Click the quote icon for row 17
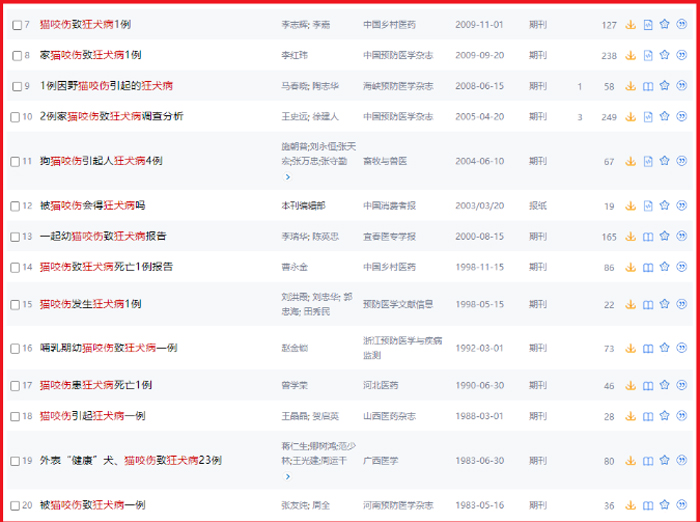The image size is (700, 522). 682,386
